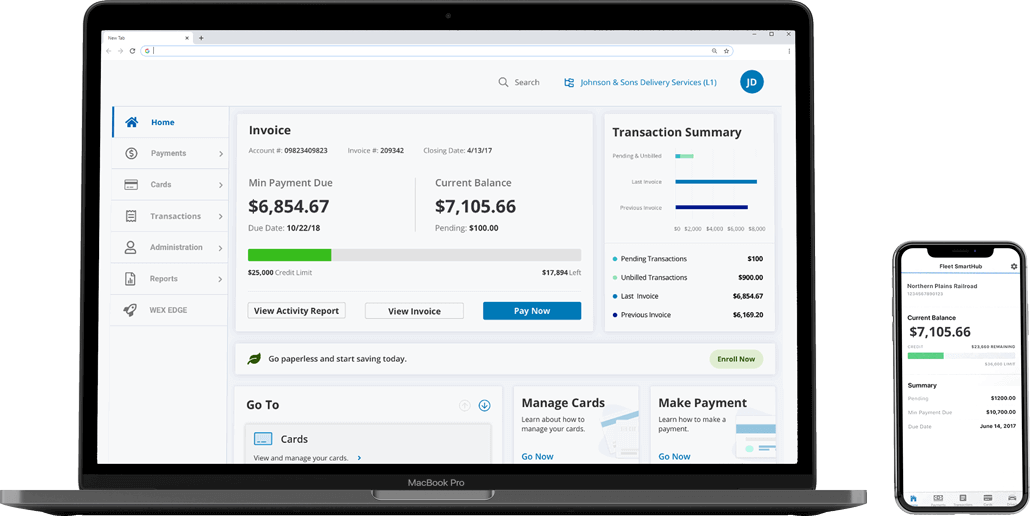Click the Administration person icon
The width and height of the screenshot is (1030, 516).
point(131,247)
